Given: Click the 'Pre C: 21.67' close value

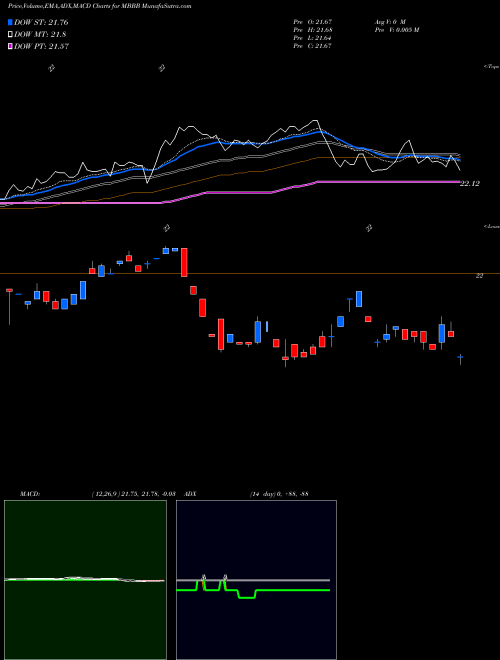Looking at the screenshot, I should click(312, 46).
